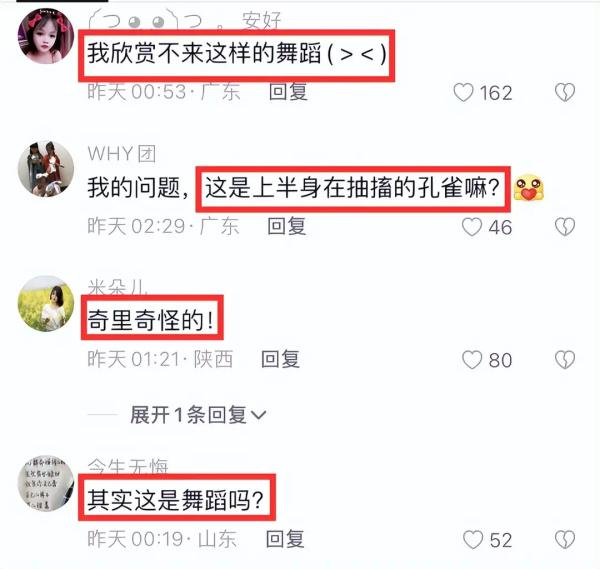The image size is (600, 569).
Task: Dislike the 米朵儿 comment
Action: click(565, 360)
